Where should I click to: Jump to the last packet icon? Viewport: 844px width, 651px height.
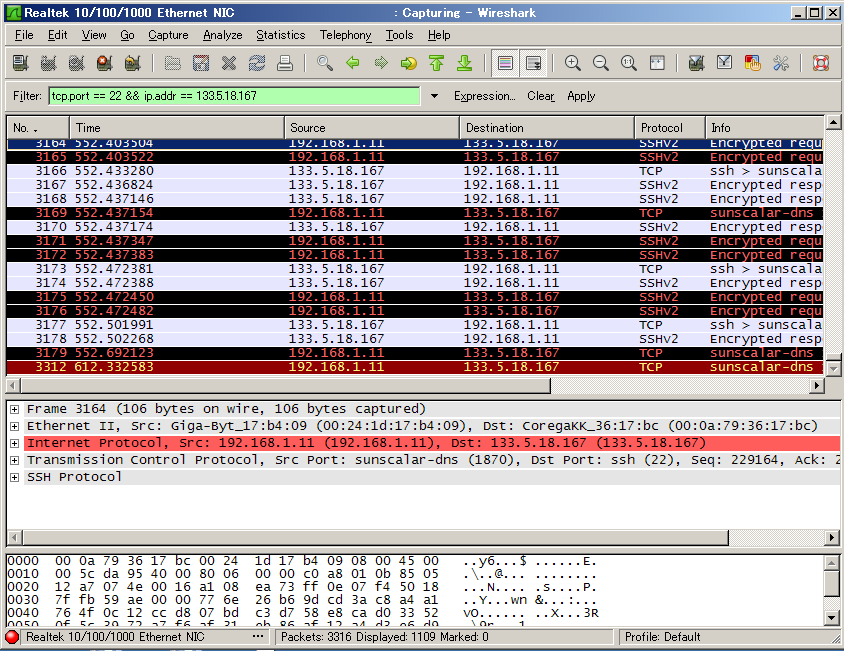pyautogui.click(x=465, y=63)
